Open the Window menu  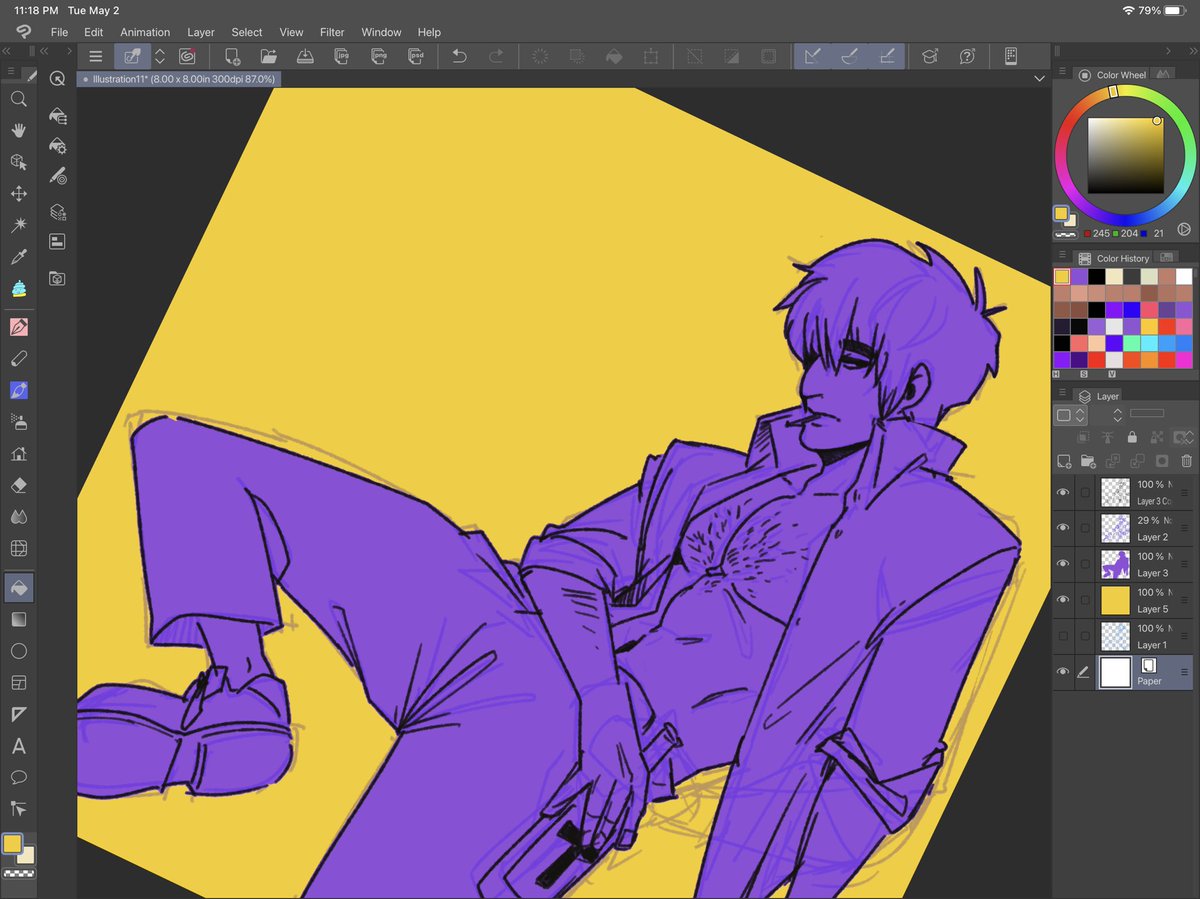(381, 32)
